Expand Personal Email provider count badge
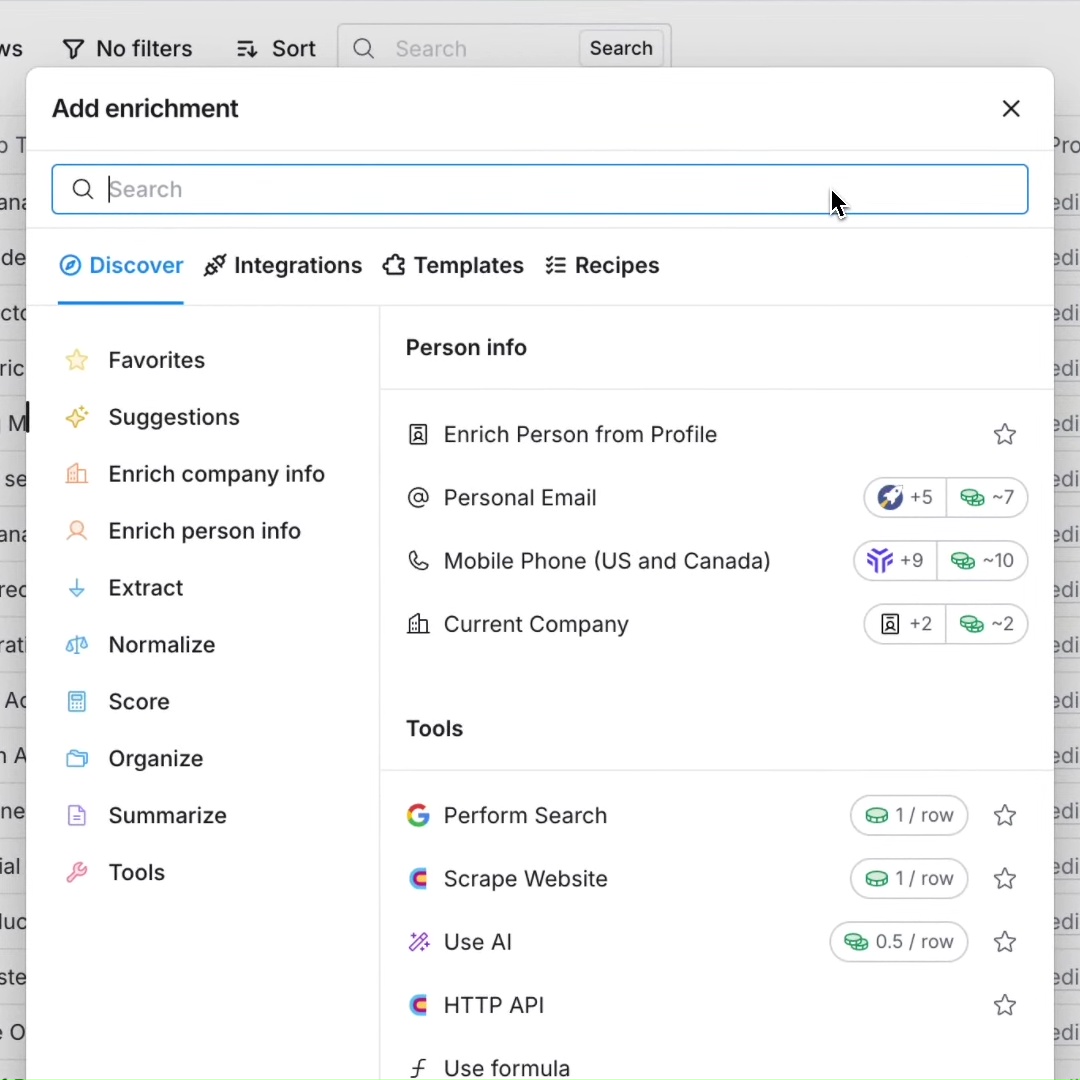Image resolution: width=1080 pixels, height=1080 pixels. 904,498
